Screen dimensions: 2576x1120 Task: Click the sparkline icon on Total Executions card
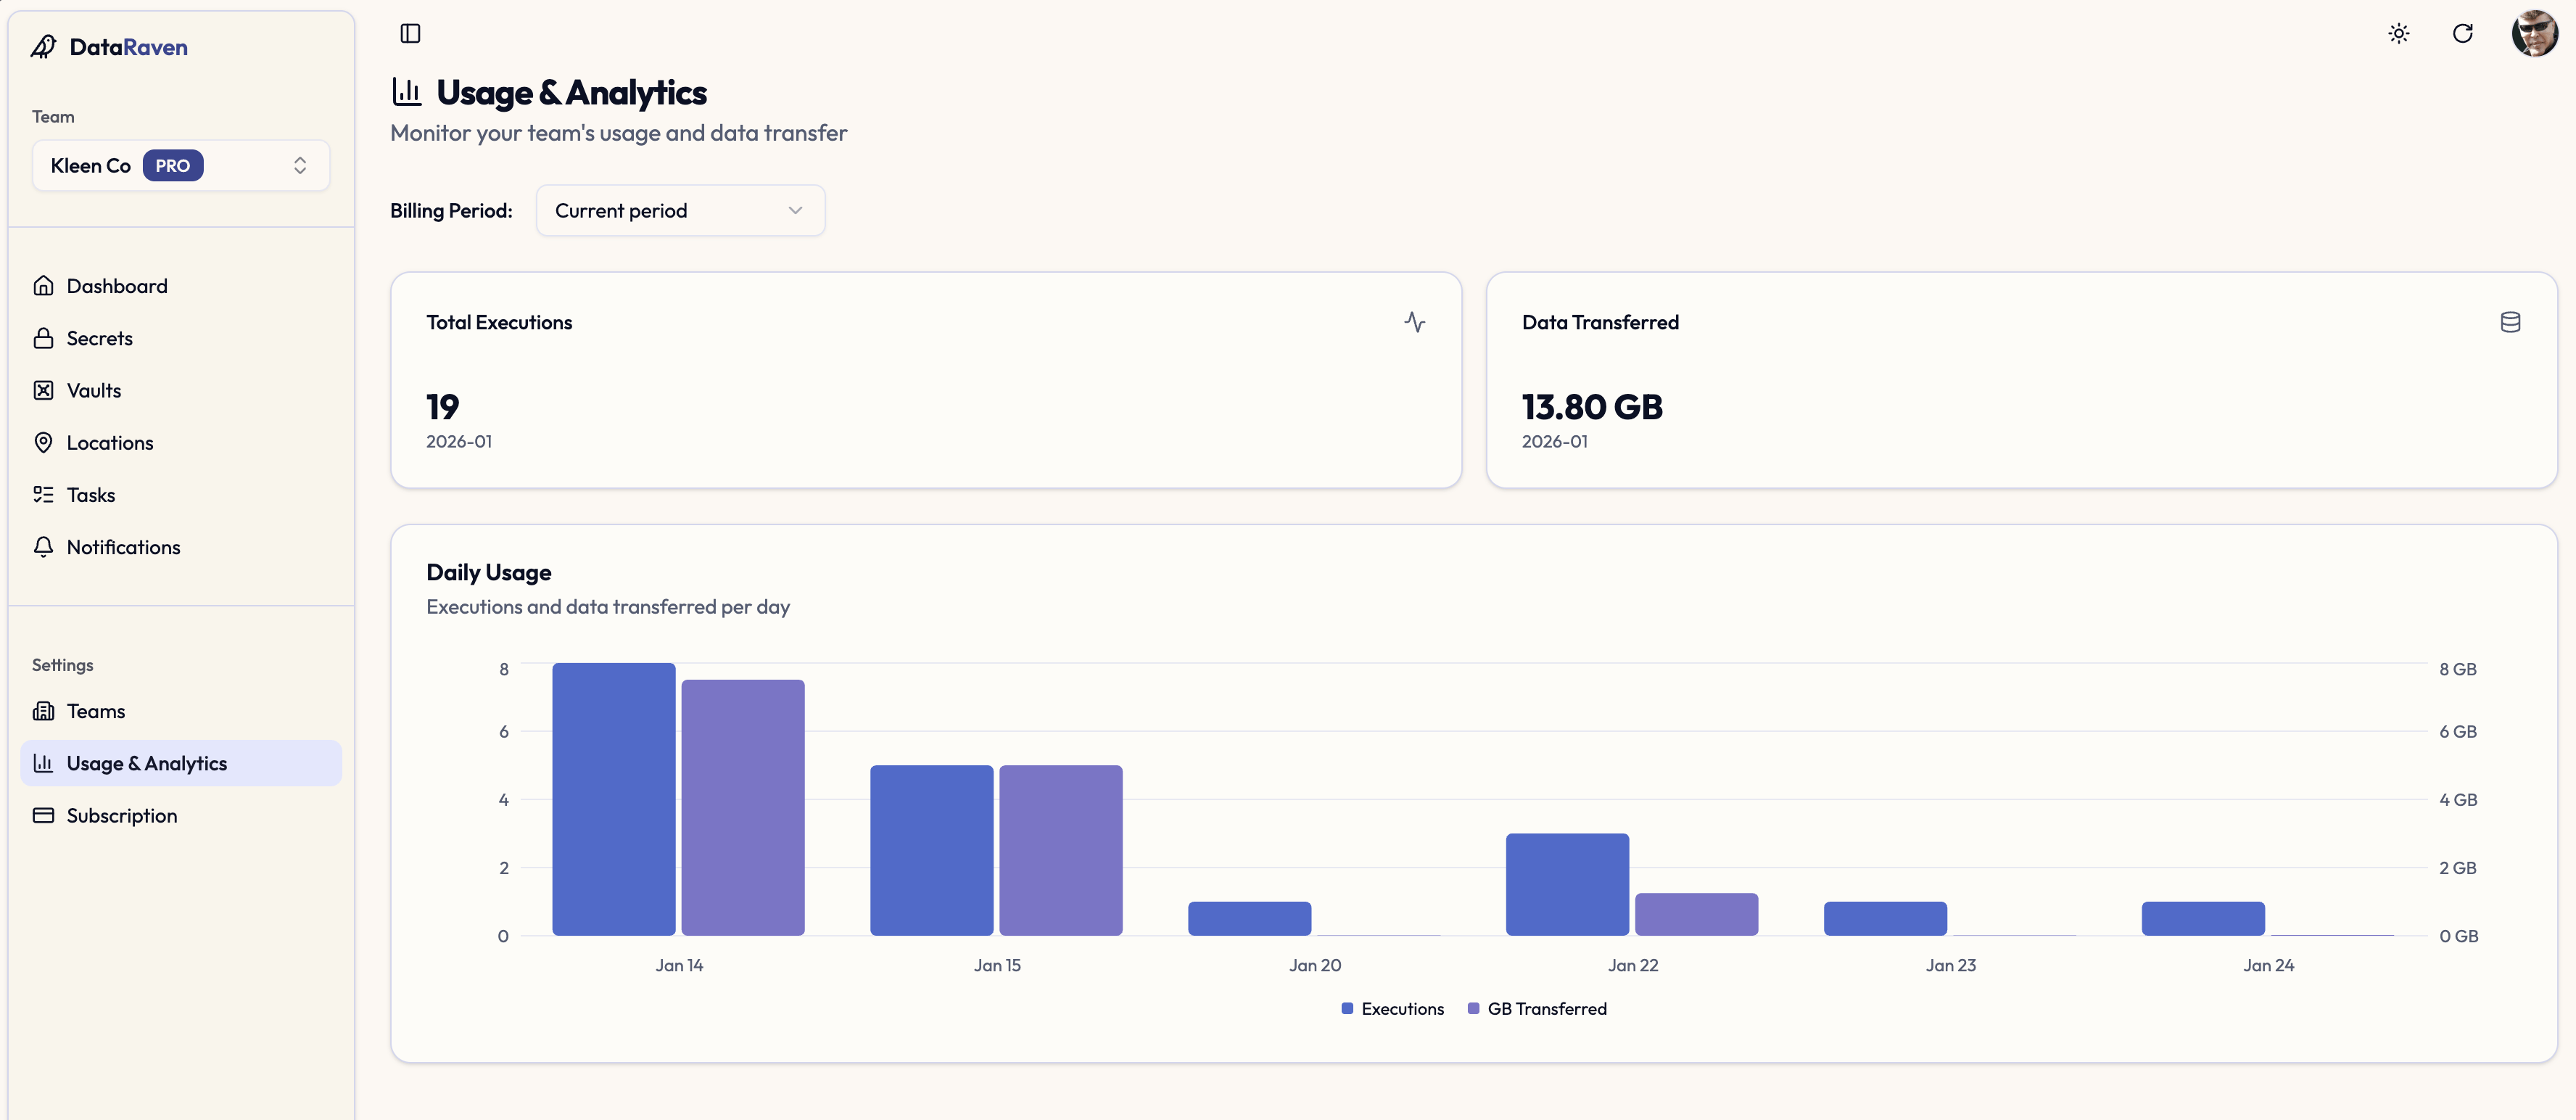click(x=1416, y=322)
